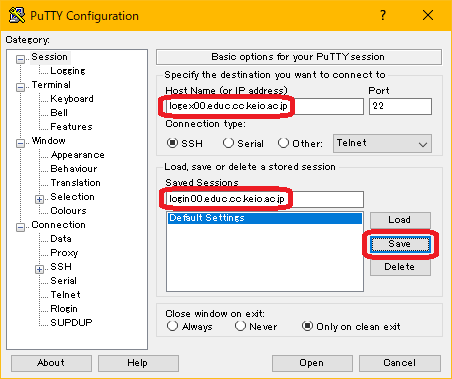This screenshot has width=452, height=379.
Task: Click the Cancel button
Action: [400, 363]
